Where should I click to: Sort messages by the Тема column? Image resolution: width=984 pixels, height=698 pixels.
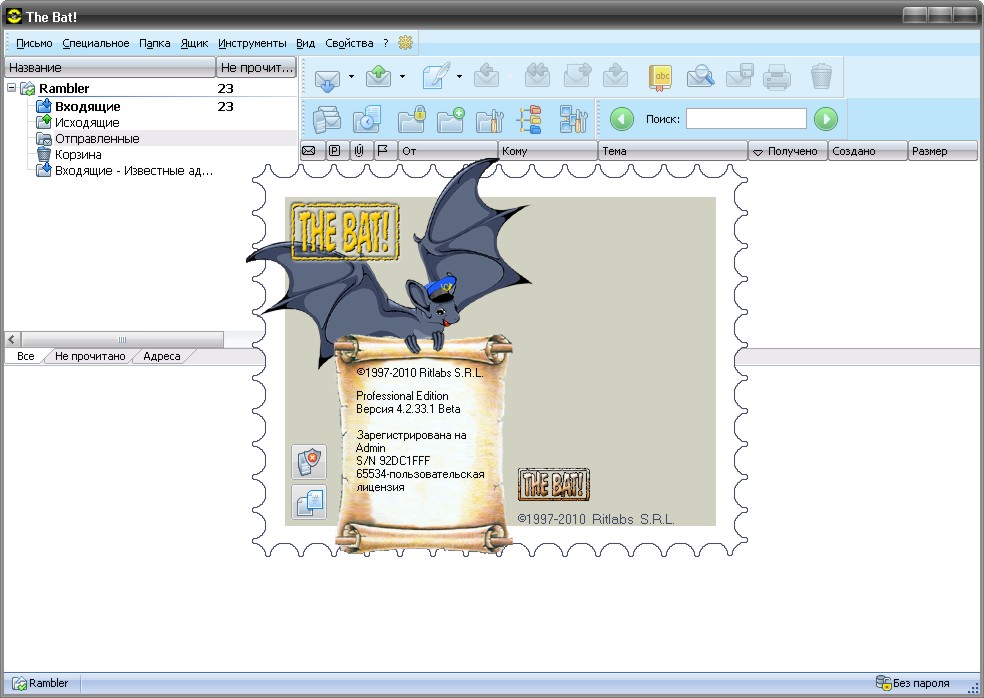(673, 151)
